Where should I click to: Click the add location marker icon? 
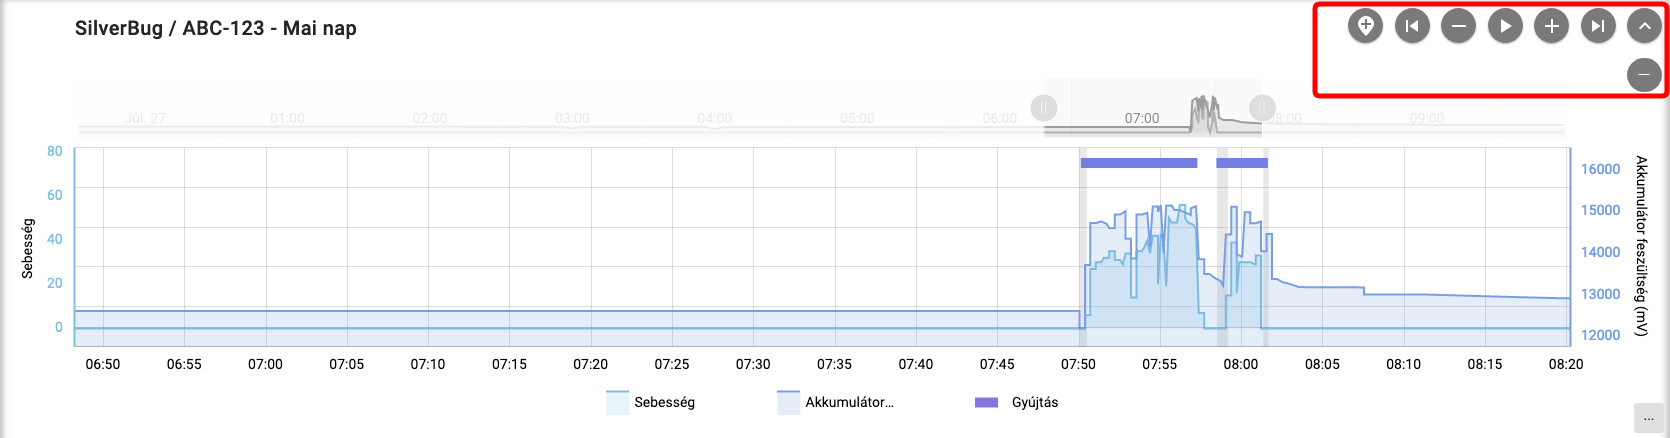pyautogui.click(x=1365, y=26)
